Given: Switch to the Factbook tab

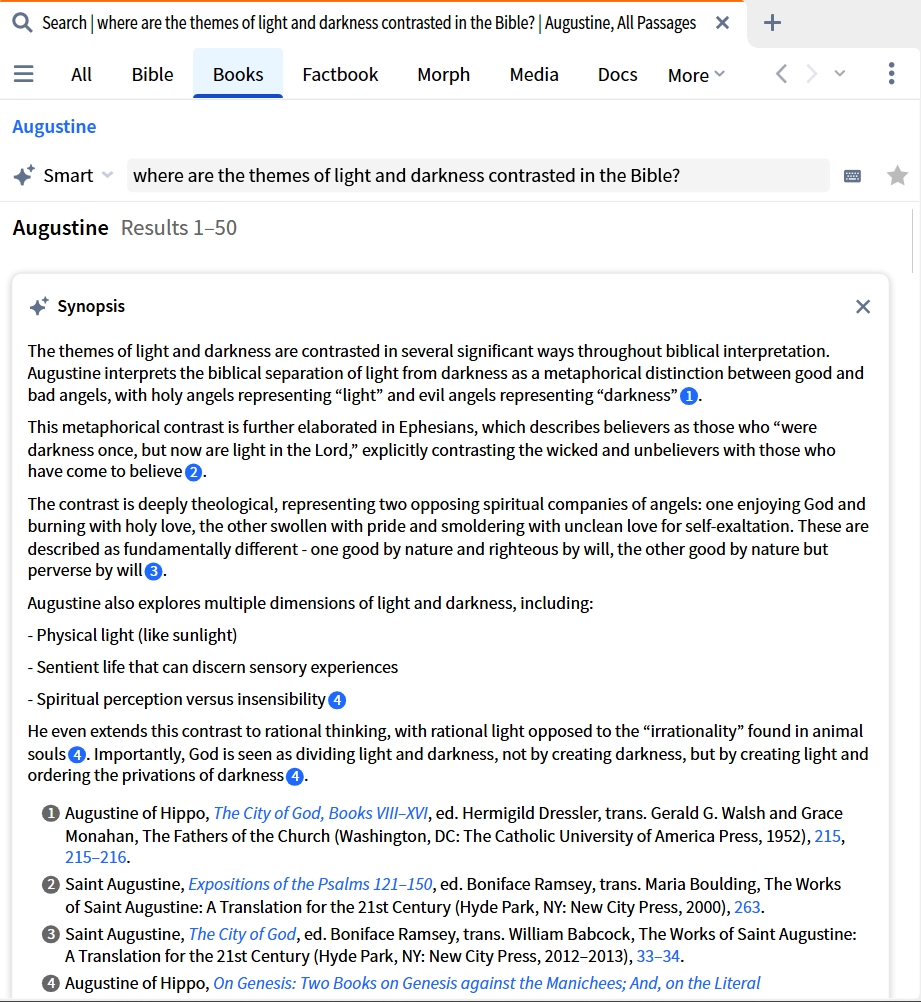Looking at the screenshot, I should pos(340,75).
